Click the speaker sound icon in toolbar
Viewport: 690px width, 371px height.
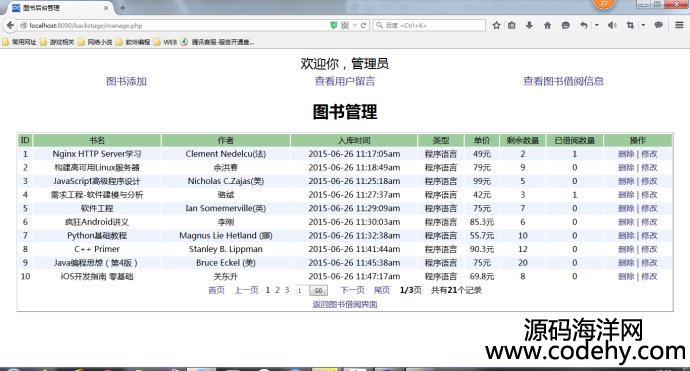click(612, 26)
